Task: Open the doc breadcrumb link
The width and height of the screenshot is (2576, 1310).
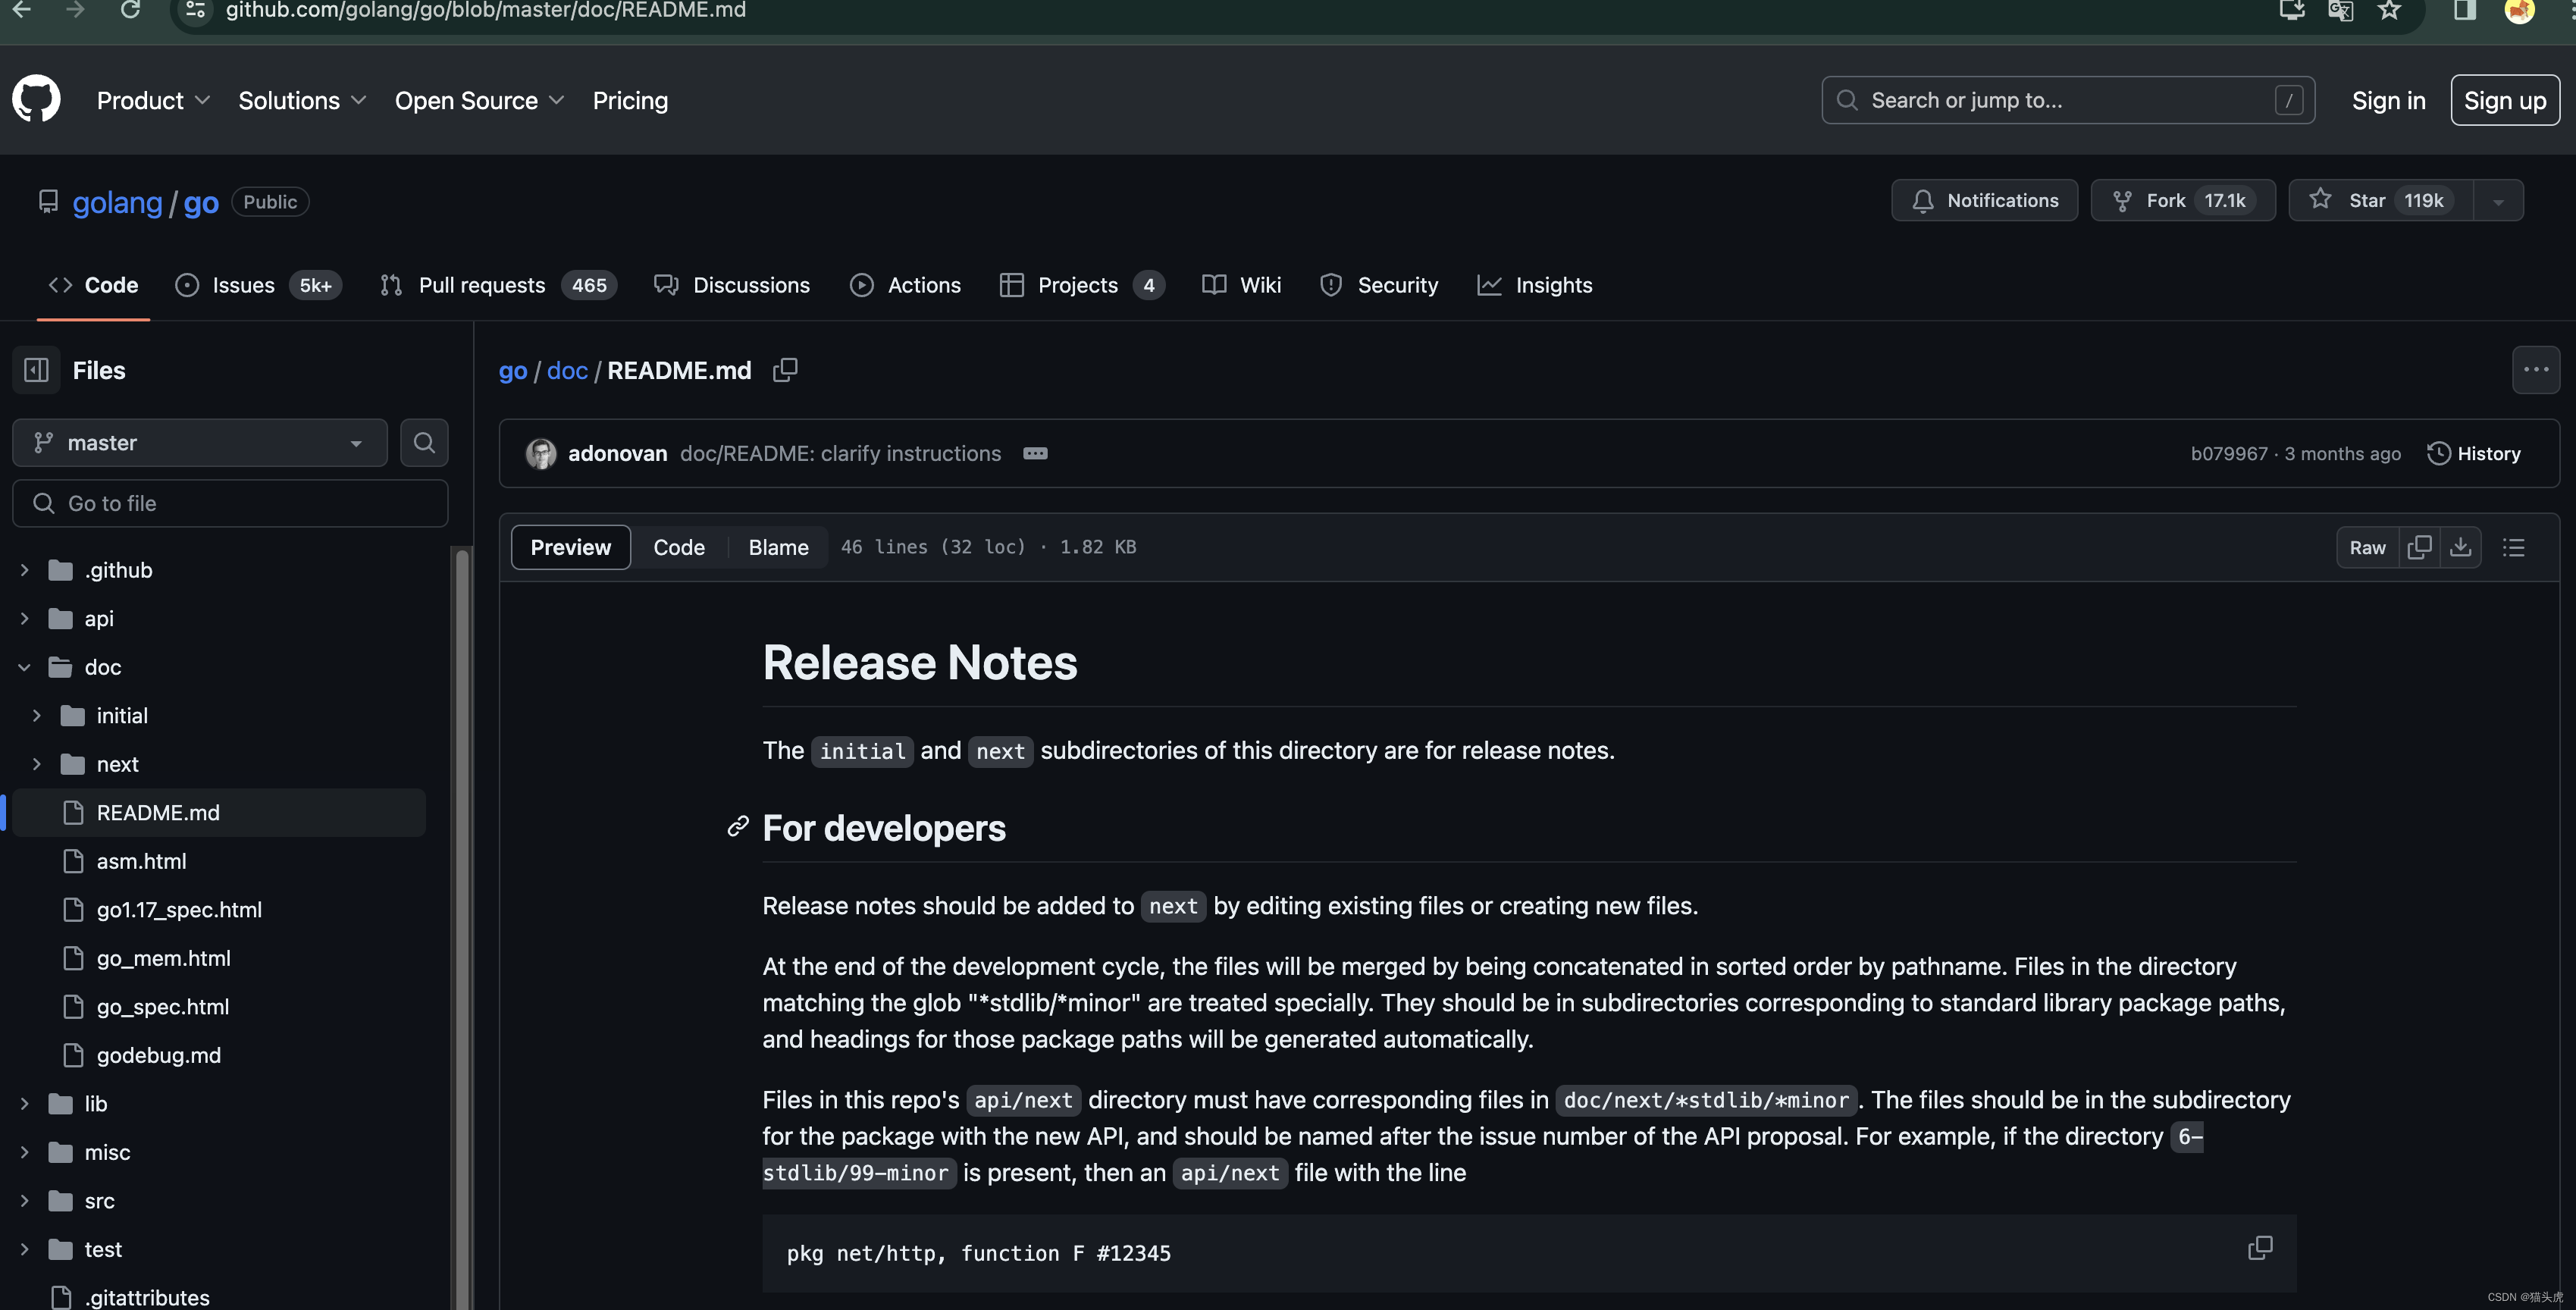Action: pyautogui.click(x=567, y=370)
